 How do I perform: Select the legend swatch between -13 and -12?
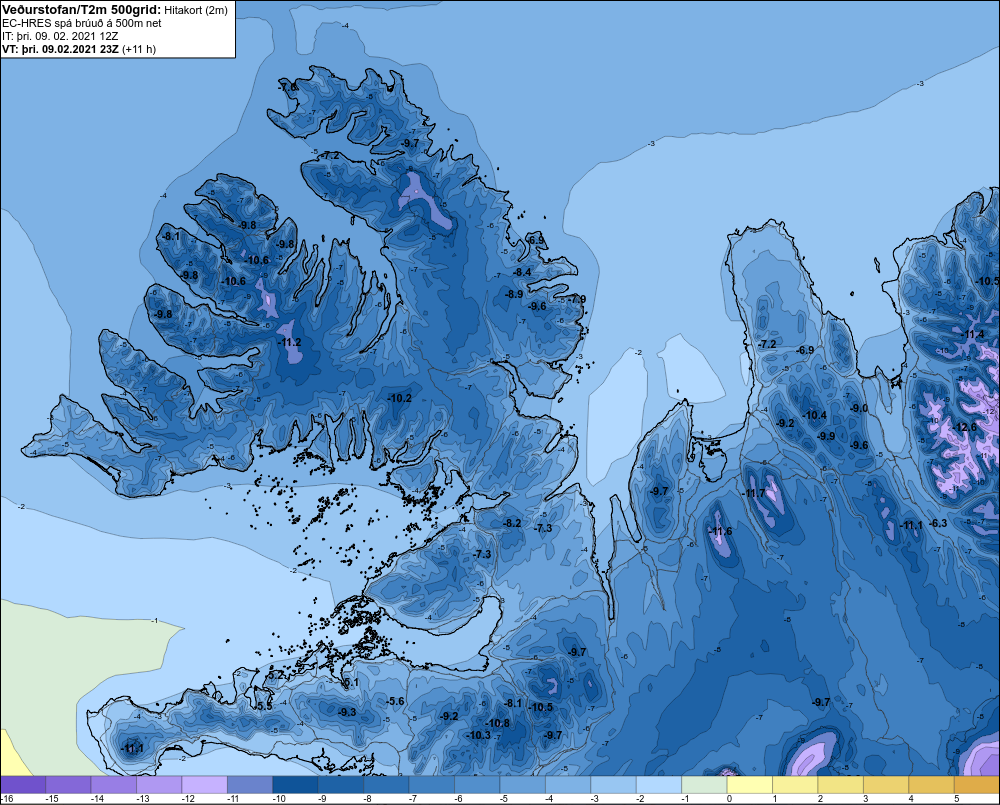point(159,785)
